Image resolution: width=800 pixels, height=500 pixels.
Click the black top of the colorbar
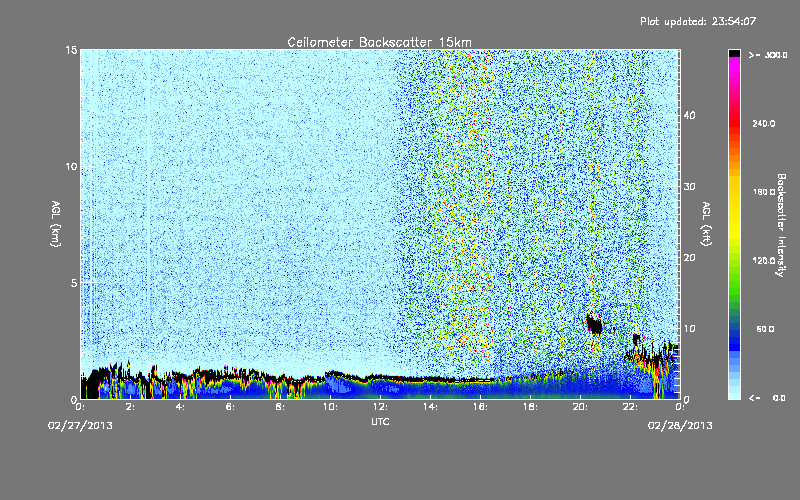(x=734, y=53)
